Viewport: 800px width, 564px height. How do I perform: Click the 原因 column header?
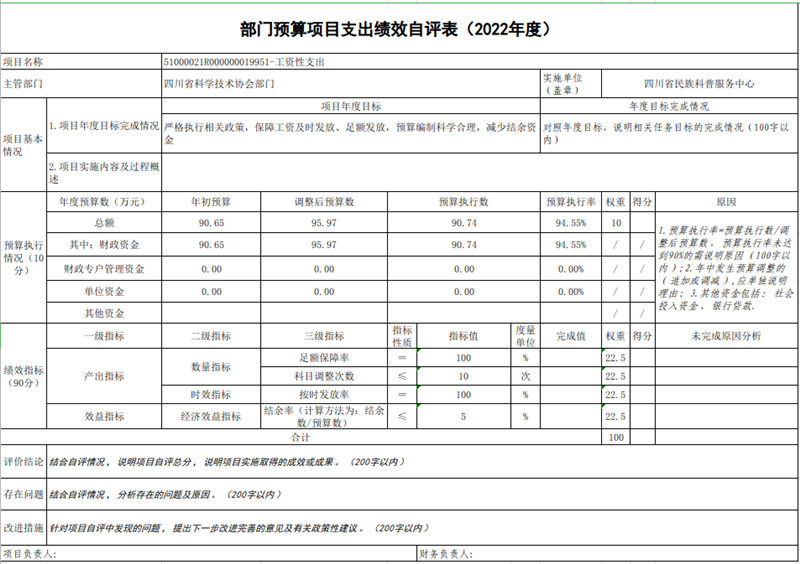[726, 202]
